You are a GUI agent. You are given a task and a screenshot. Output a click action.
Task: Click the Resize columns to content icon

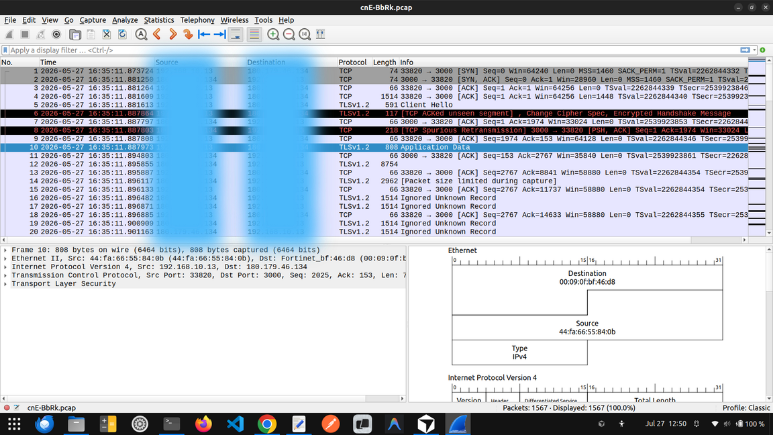[320, 34]
